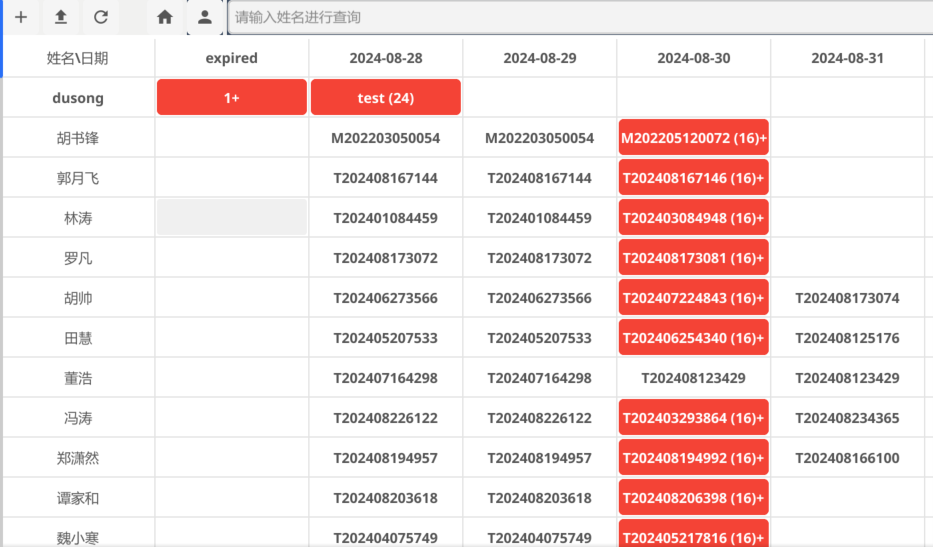Screen dimensions: 933x547
Task: Open the user profile icon
Action: click(205, 17)
